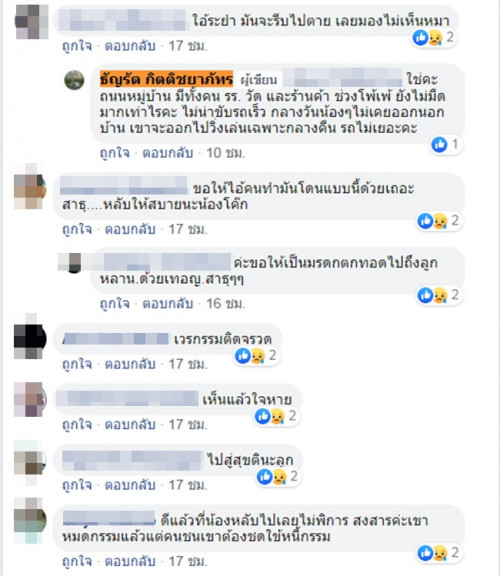Click the 16 ชม. timestamp link
Image resolution: width=500 pixels, height=576 pixels.
(x=225, y=304)
